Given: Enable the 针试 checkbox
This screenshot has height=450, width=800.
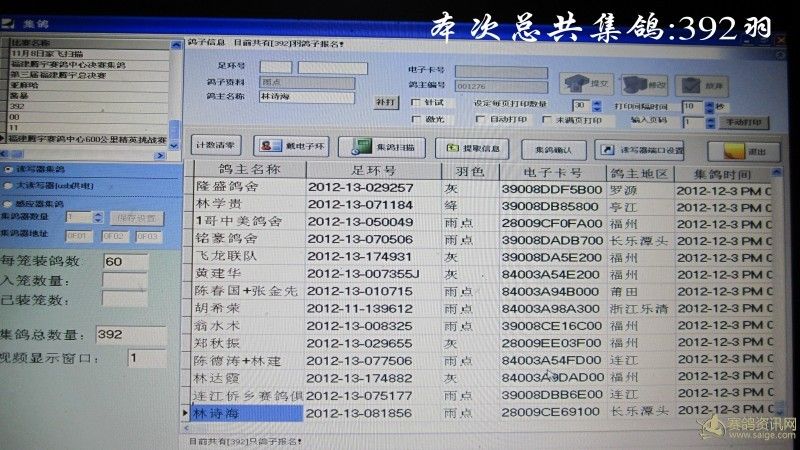Looking at the screenshot, I should pos(415,103).
